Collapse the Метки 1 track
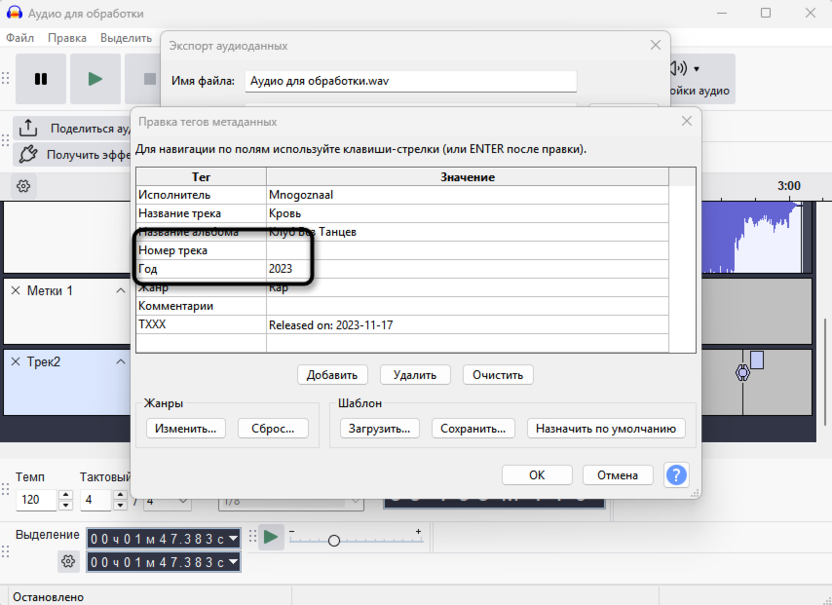 pos(120,290)
